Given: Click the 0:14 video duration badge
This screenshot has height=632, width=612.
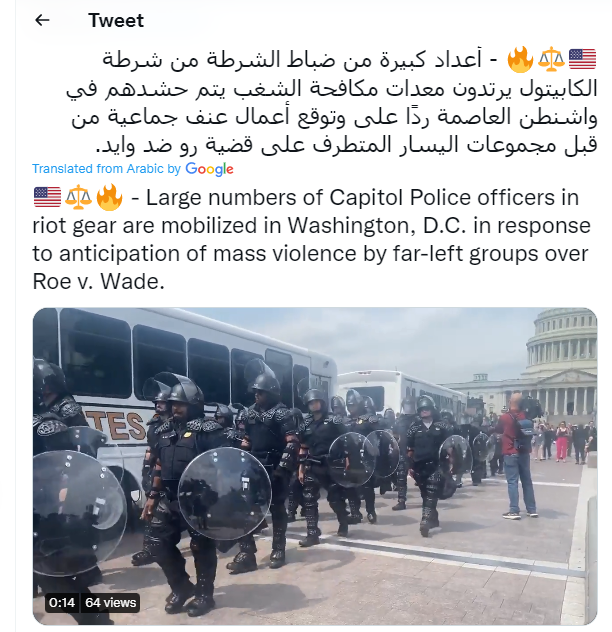Looking at the screenshot, I should (x=62, y=603).
